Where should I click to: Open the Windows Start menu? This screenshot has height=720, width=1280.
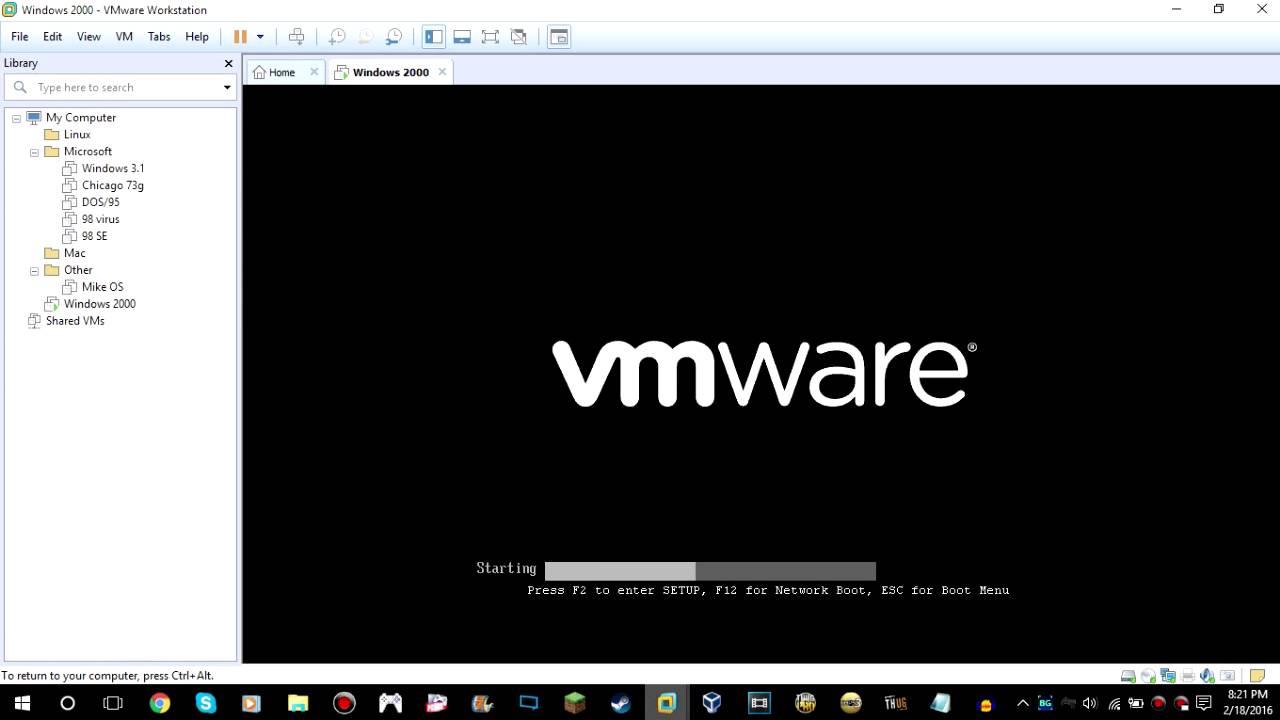coord(22,703)
